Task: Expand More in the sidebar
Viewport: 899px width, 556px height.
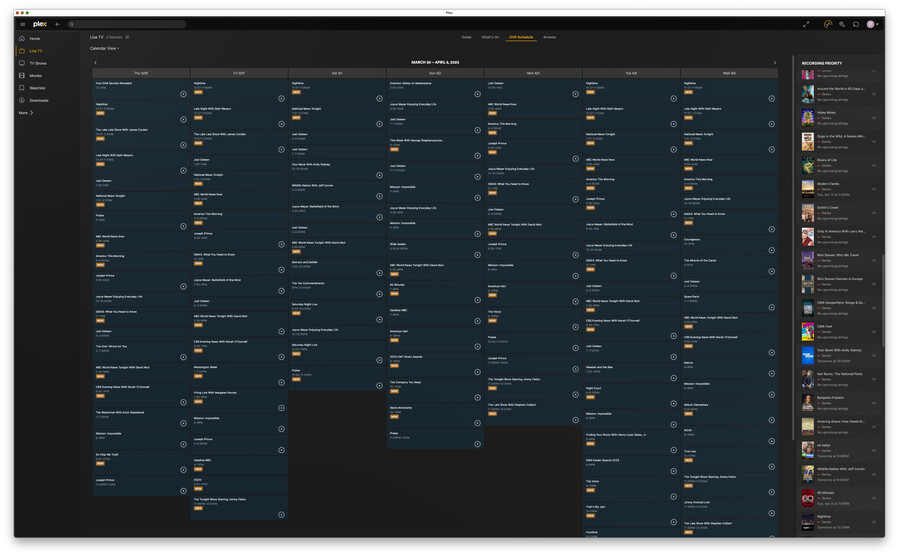Action: click(26, 113)
